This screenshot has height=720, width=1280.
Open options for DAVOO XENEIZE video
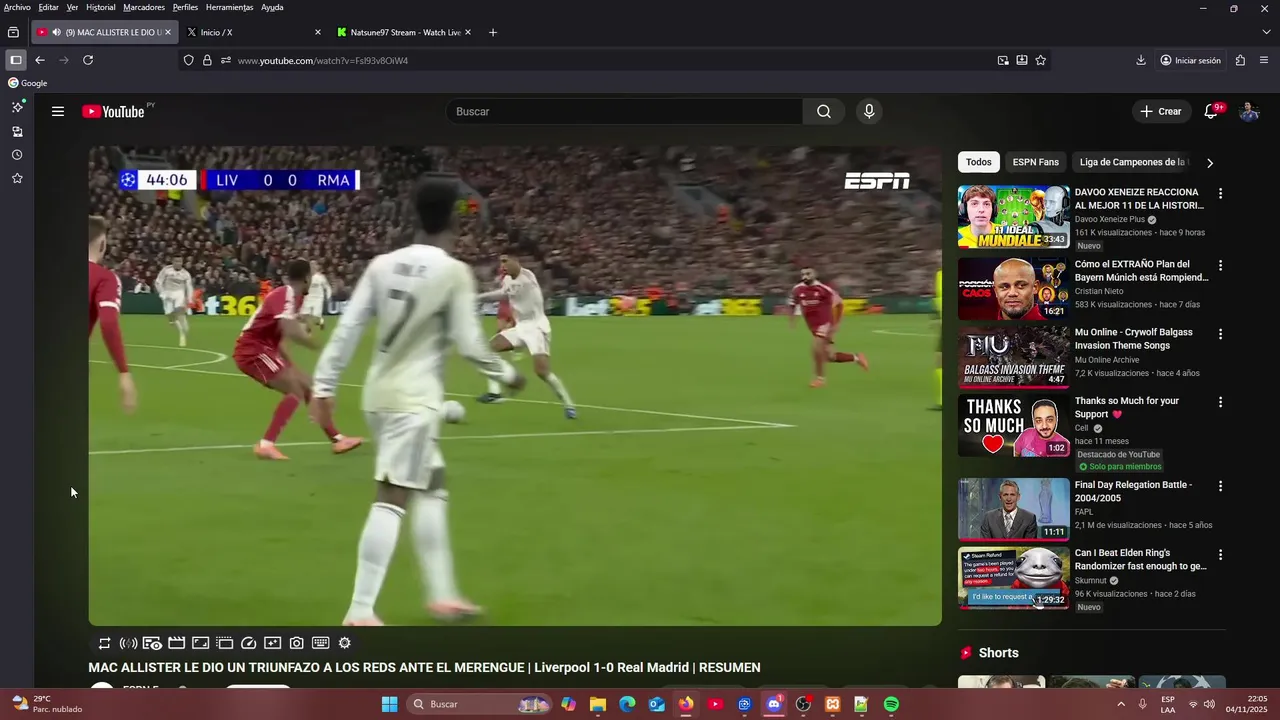(1220, 193)
